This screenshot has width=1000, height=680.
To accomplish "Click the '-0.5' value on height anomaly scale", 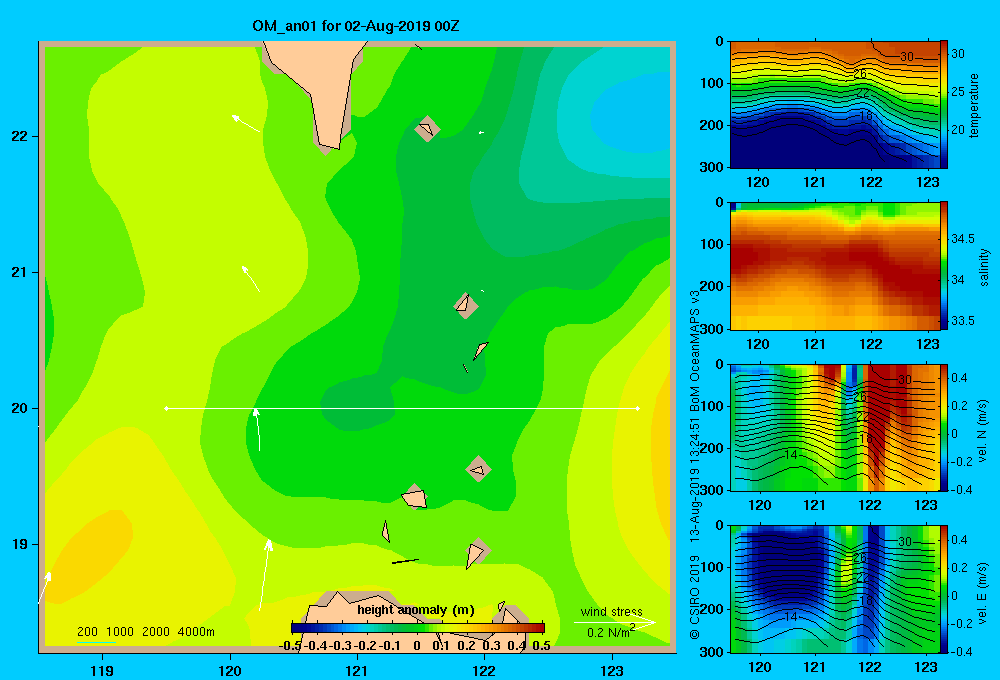I will (x=290, y=646).
